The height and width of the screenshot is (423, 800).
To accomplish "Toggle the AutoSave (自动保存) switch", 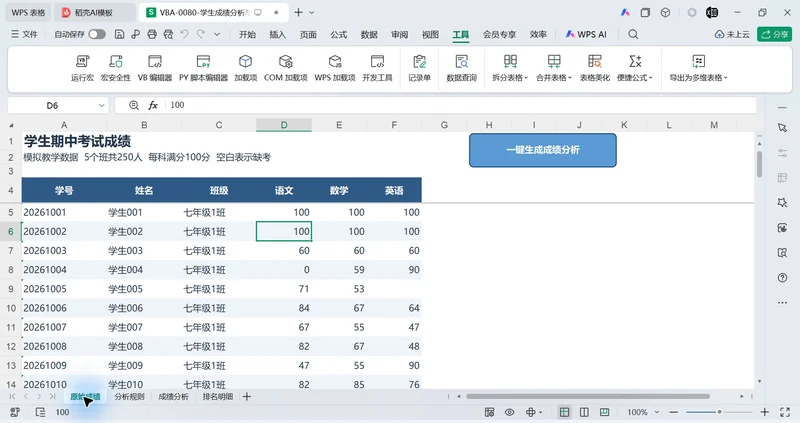I will (96, 34).
